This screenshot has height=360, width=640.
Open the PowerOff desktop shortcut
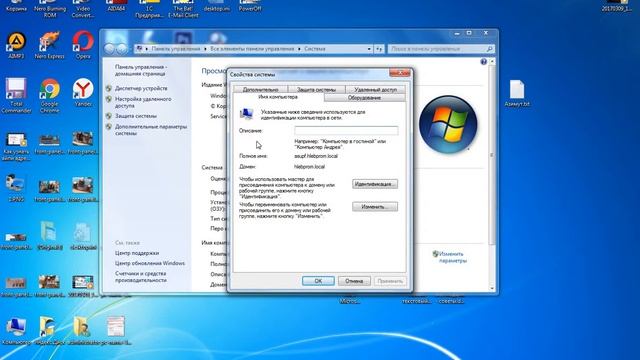coord(250,5)
